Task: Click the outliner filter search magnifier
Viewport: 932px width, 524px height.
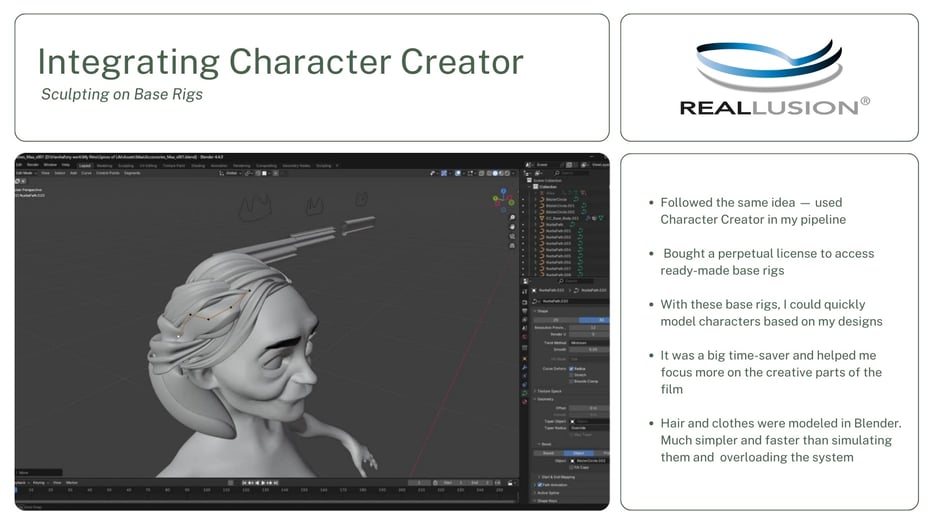Action: pos(557,173)
